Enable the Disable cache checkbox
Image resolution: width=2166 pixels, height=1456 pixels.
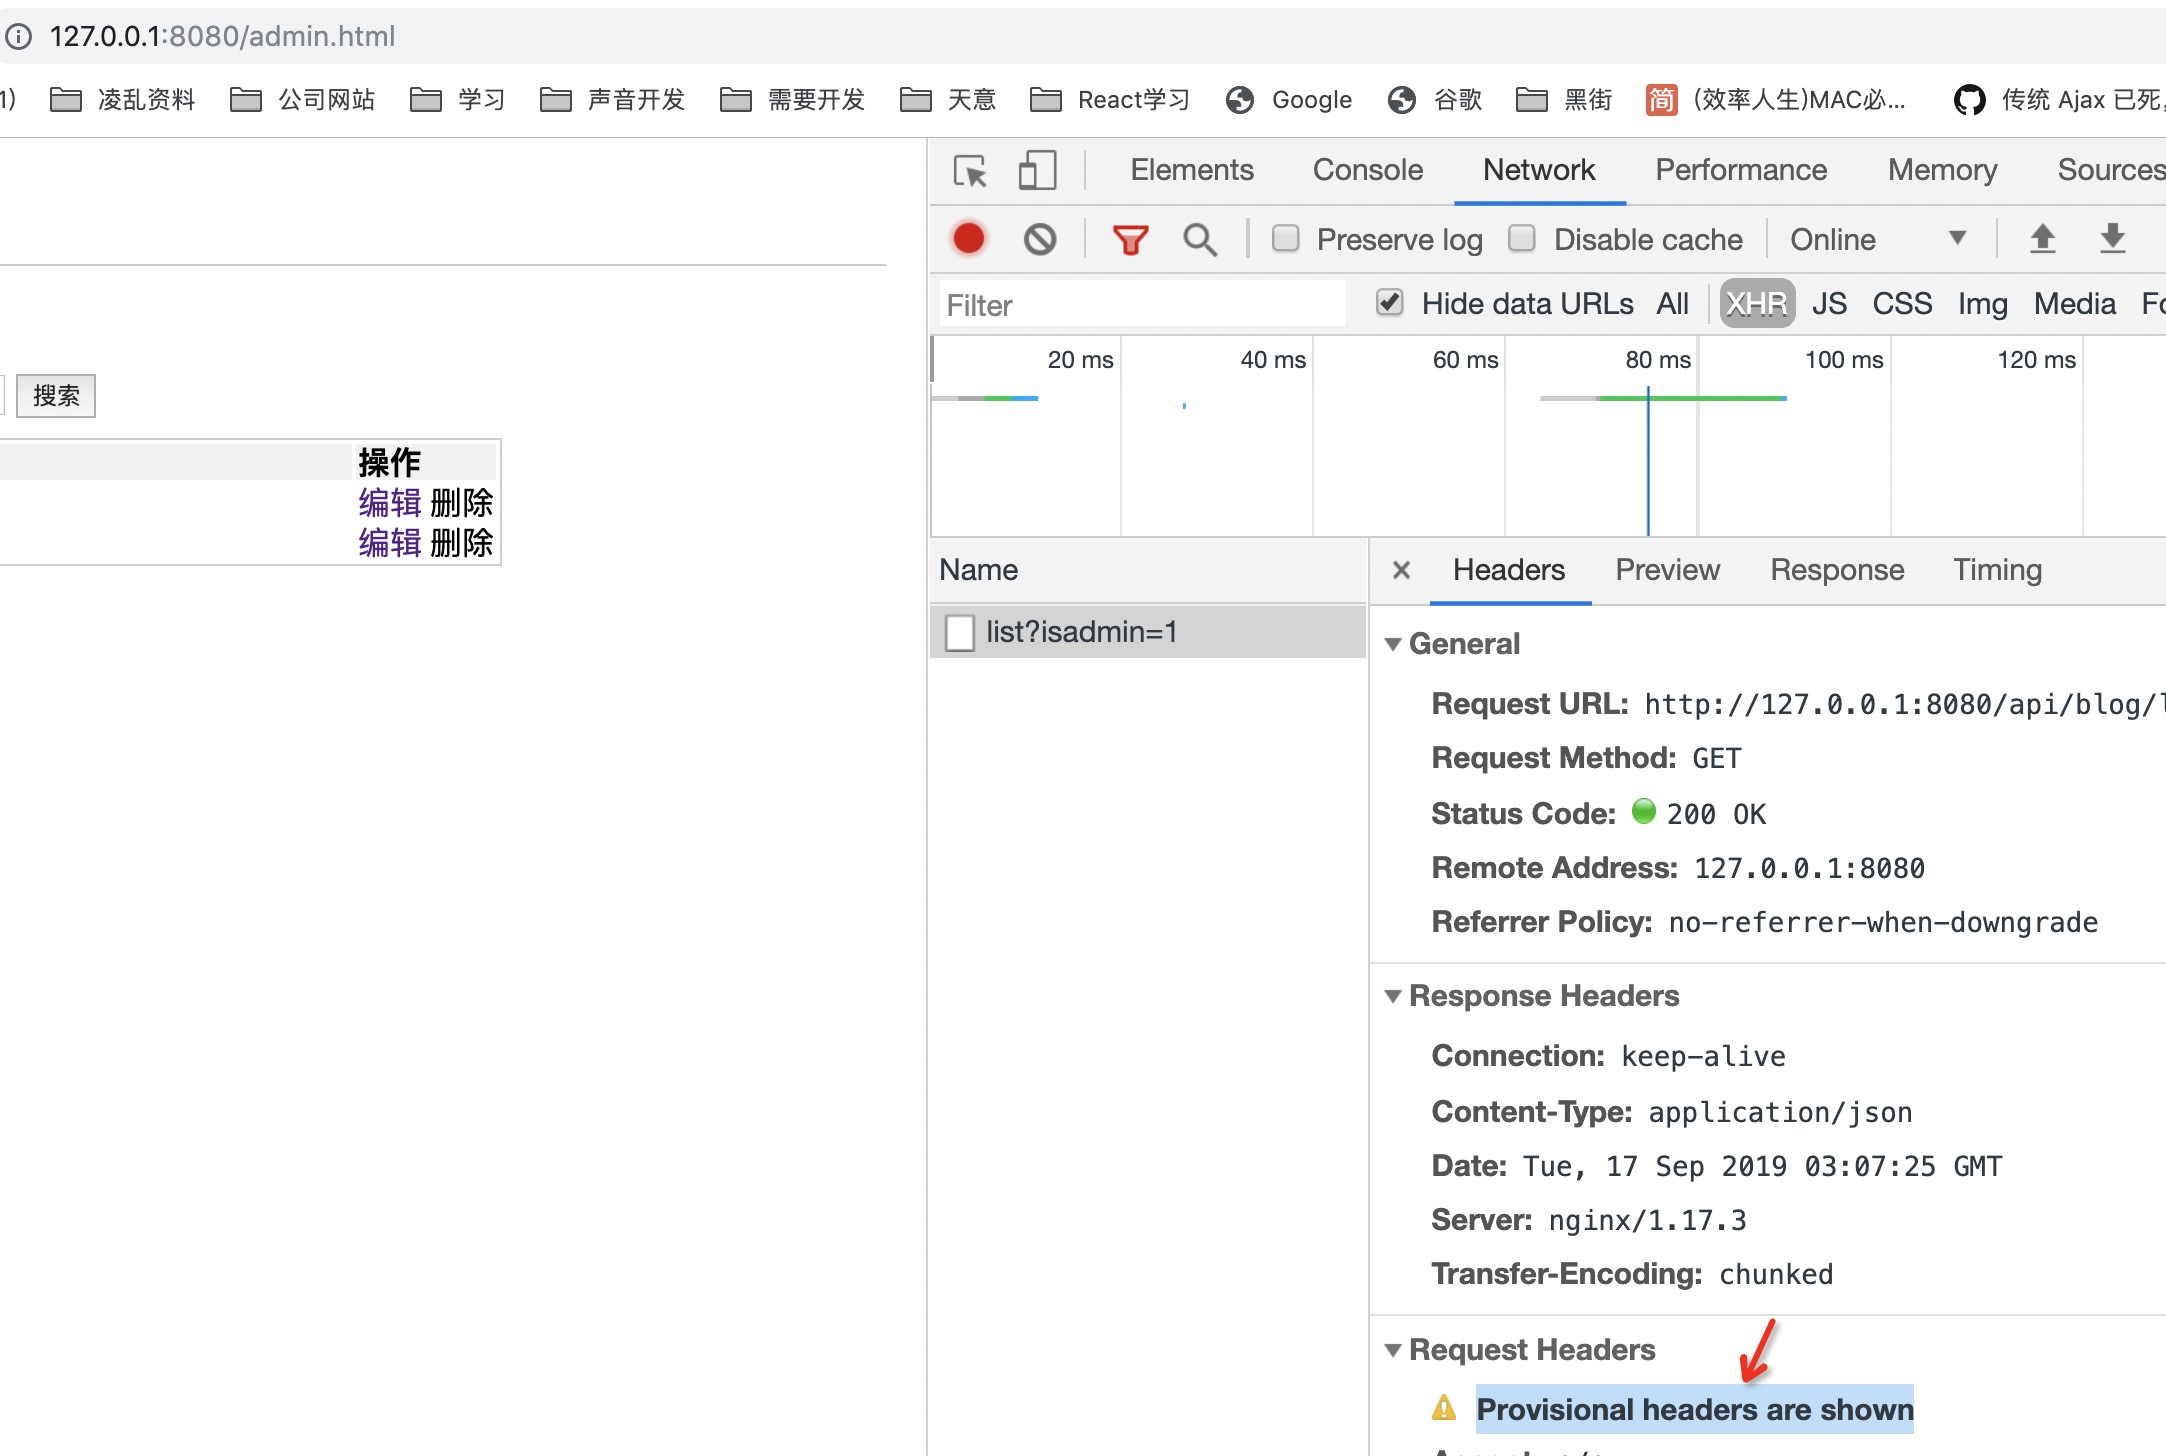click(x=1521, y=238)
